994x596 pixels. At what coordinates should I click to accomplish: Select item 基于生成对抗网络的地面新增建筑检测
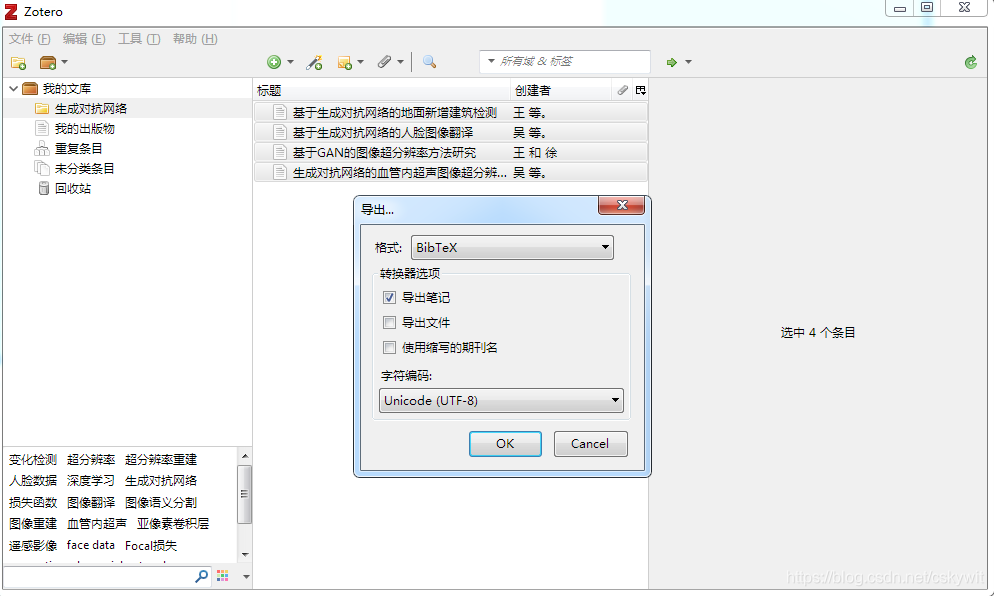(451, 113)
